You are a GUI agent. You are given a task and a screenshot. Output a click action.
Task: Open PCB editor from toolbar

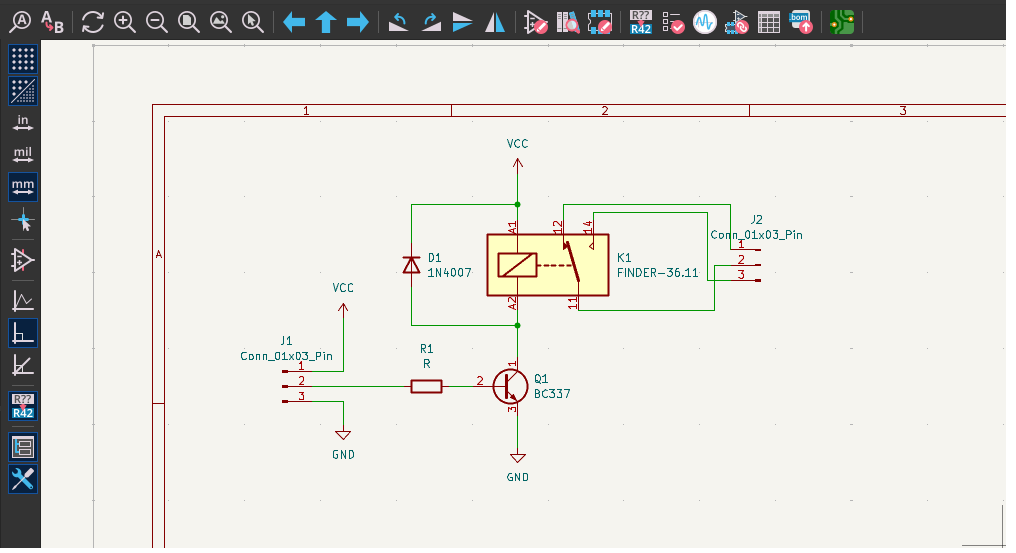(842, 21)
